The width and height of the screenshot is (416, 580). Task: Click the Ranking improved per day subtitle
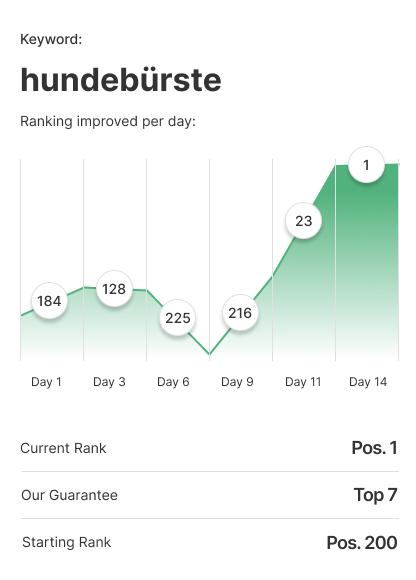click(108, 121)
